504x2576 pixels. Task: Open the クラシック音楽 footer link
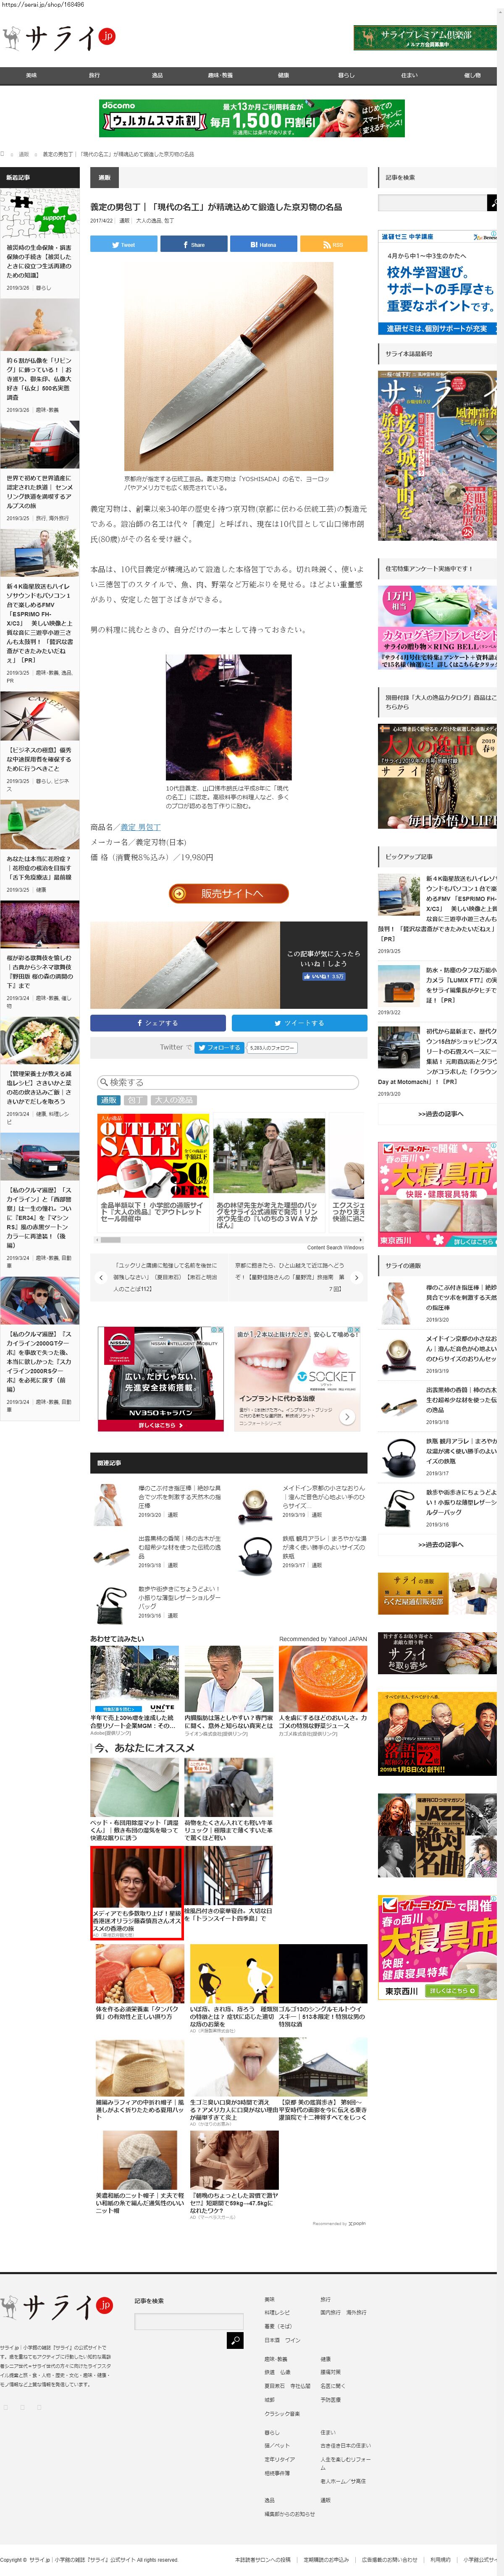pos(282,2413)
